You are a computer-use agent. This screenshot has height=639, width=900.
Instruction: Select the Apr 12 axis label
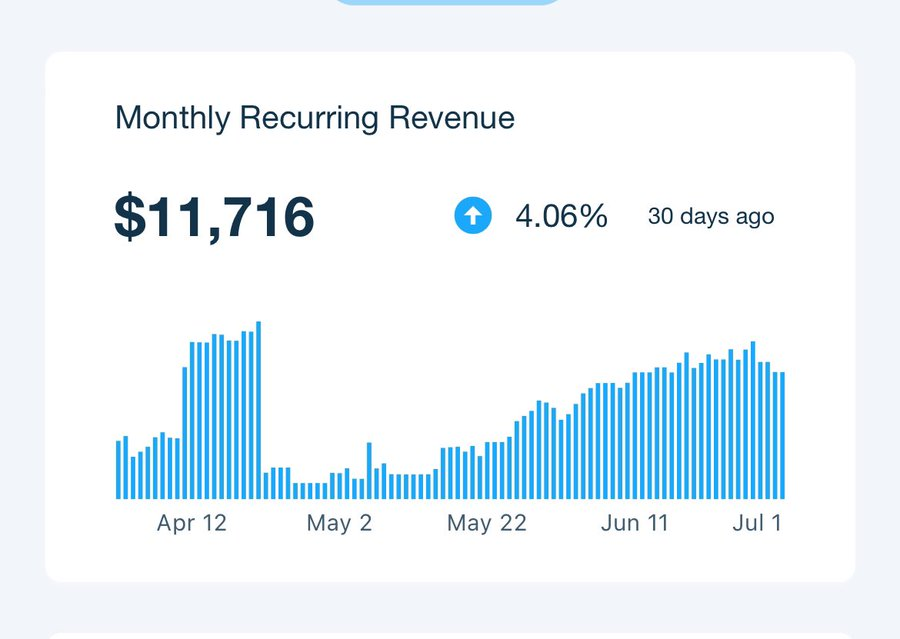[192, 523]
